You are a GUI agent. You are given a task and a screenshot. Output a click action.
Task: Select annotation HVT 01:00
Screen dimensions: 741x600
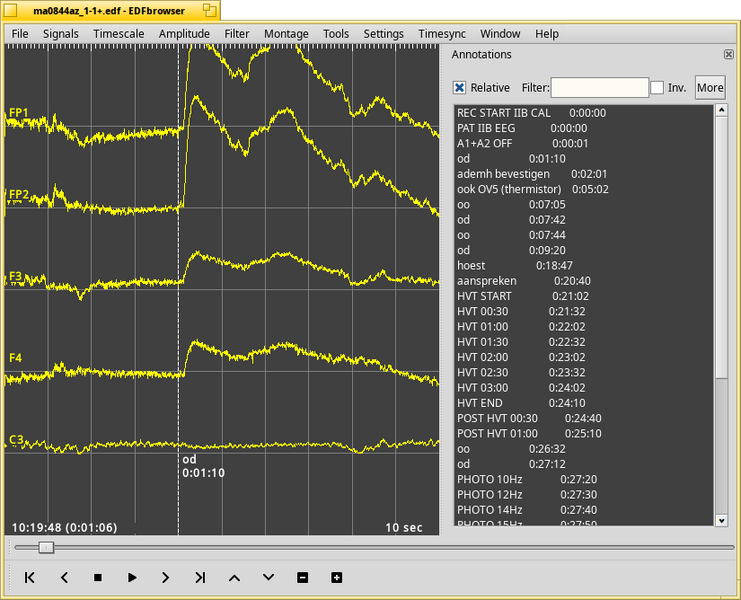pyautogui.click(x=583, y=326)
